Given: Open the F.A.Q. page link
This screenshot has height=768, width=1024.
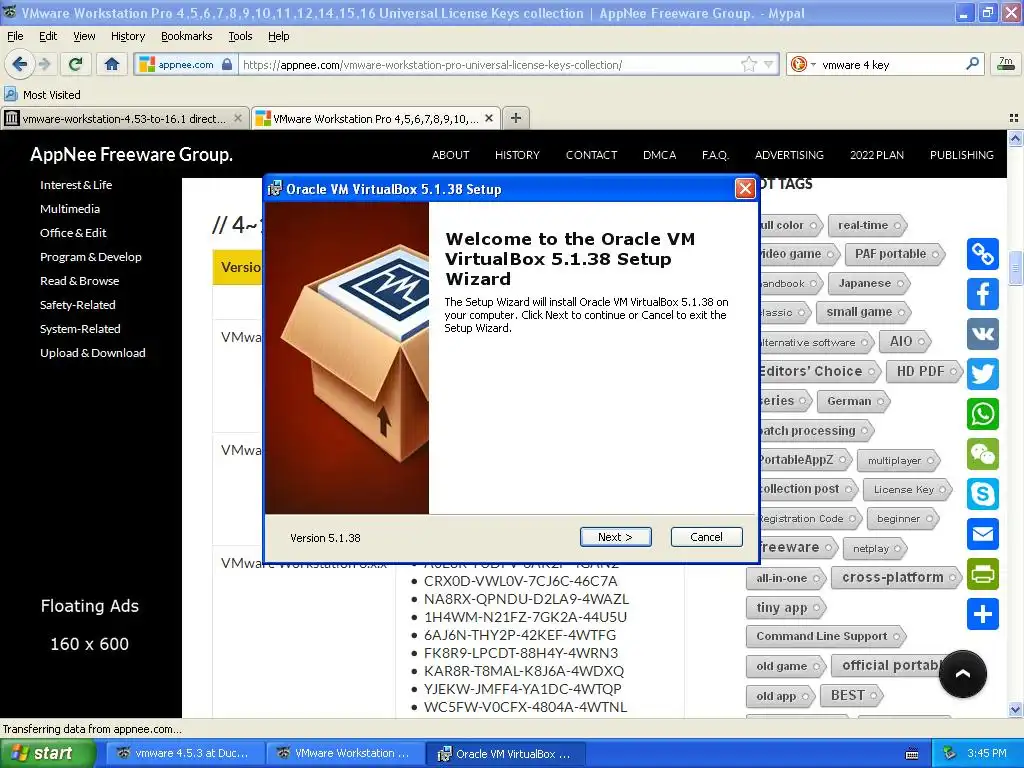Looking at the screenshot, I should pyautogui.click(x=715, y=155).
